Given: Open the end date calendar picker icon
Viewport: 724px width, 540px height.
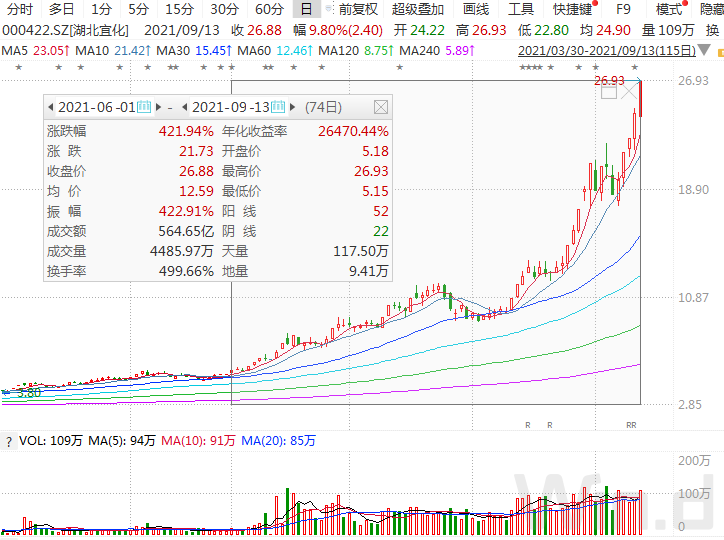Looking at the screenshot, I should click(x=279, y=107).
